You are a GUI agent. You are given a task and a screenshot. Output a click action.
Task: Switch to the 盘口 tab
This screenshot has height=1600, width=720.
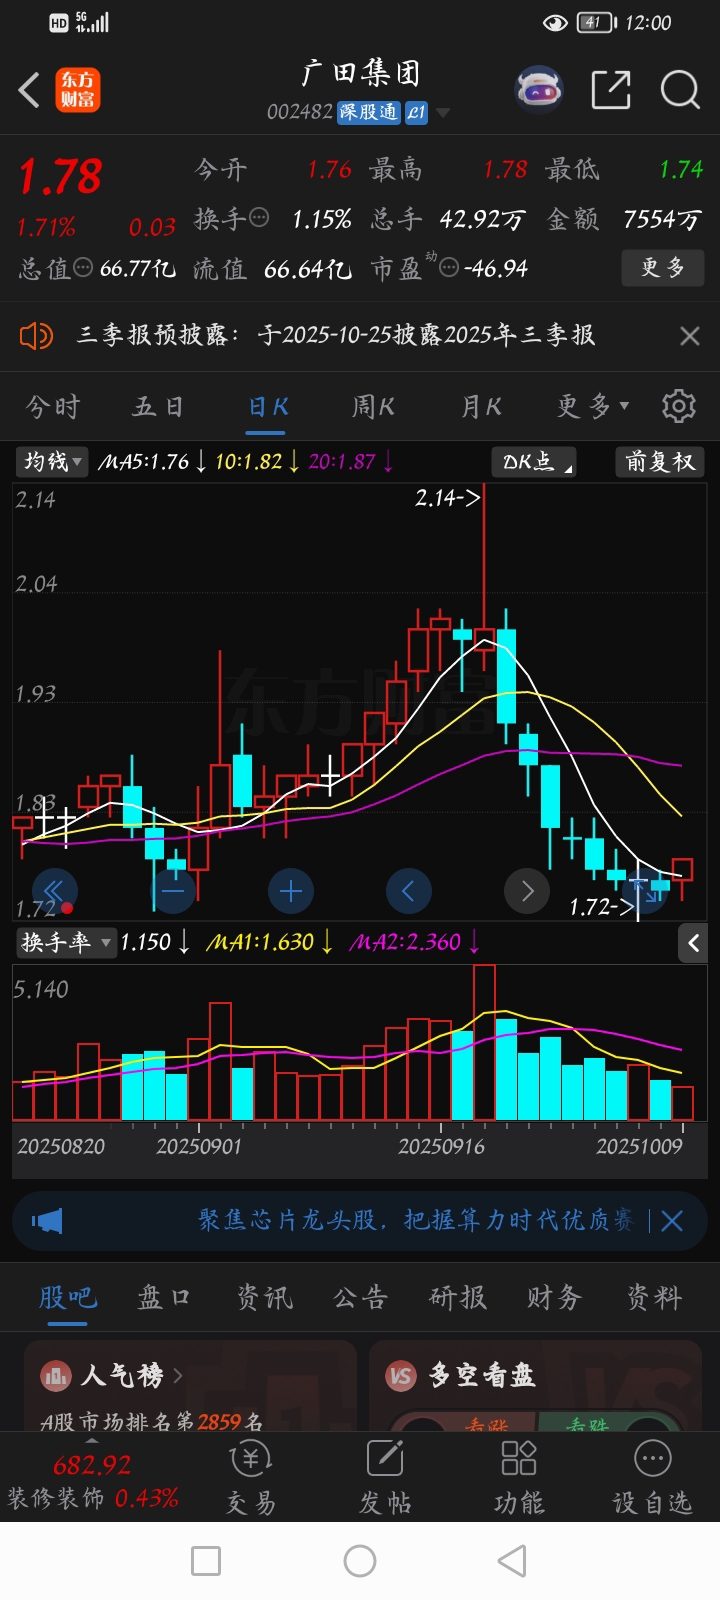click(164, 1298)
